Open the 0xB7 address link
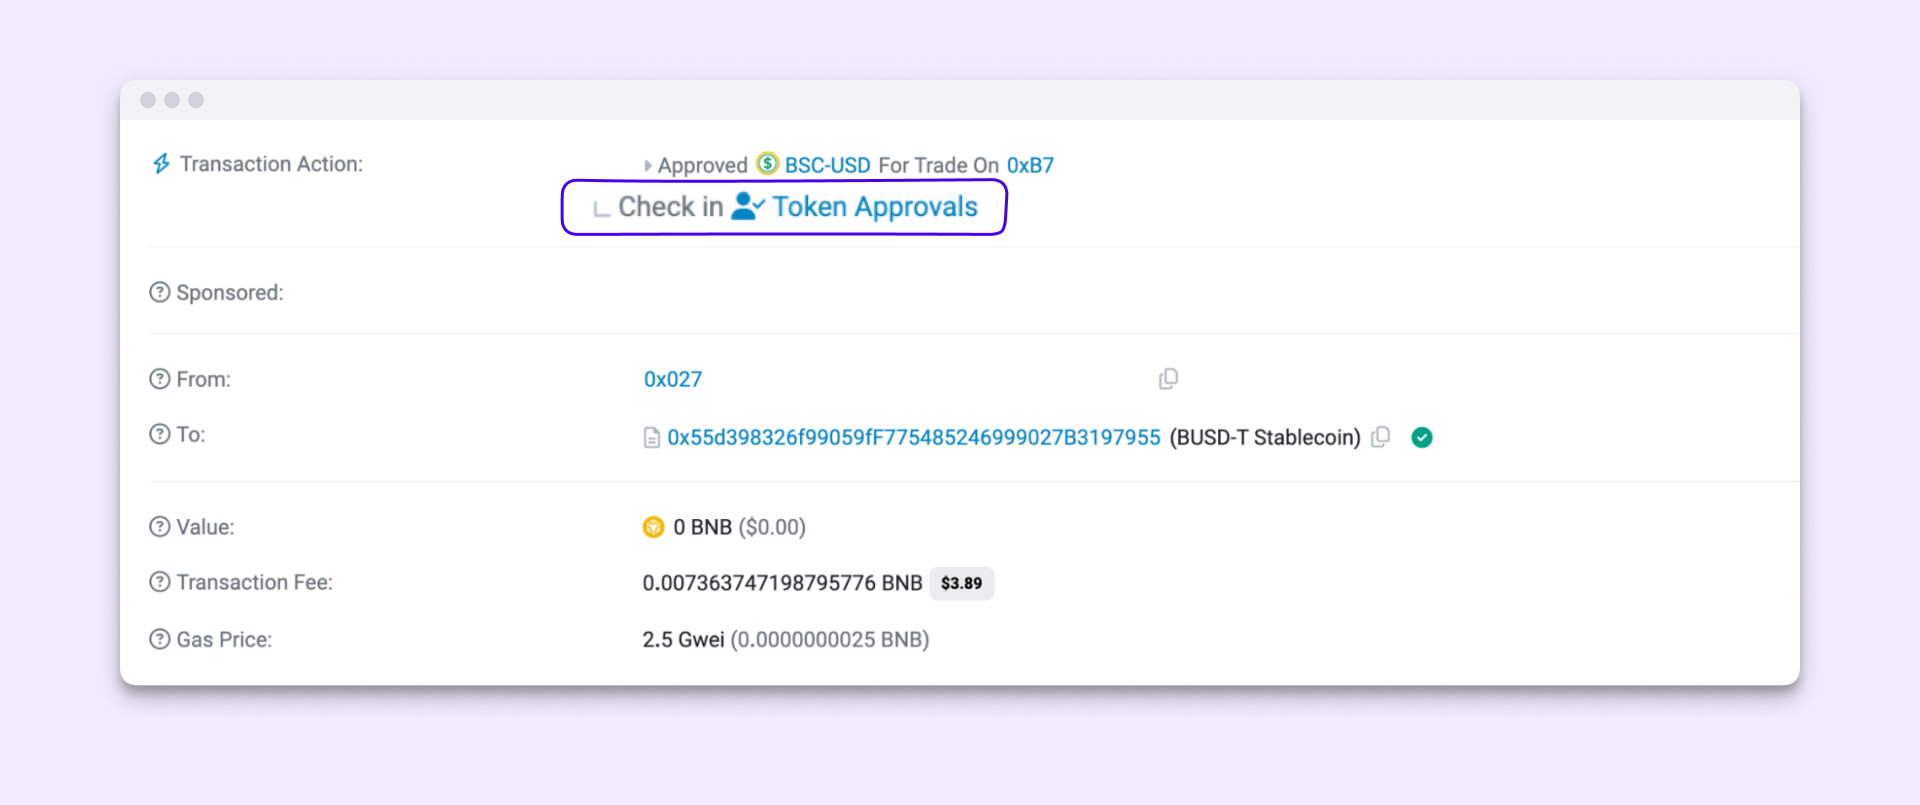The width and height of the screenshot is (1920, 805). pyautogui.click(x=1030, y=165)
